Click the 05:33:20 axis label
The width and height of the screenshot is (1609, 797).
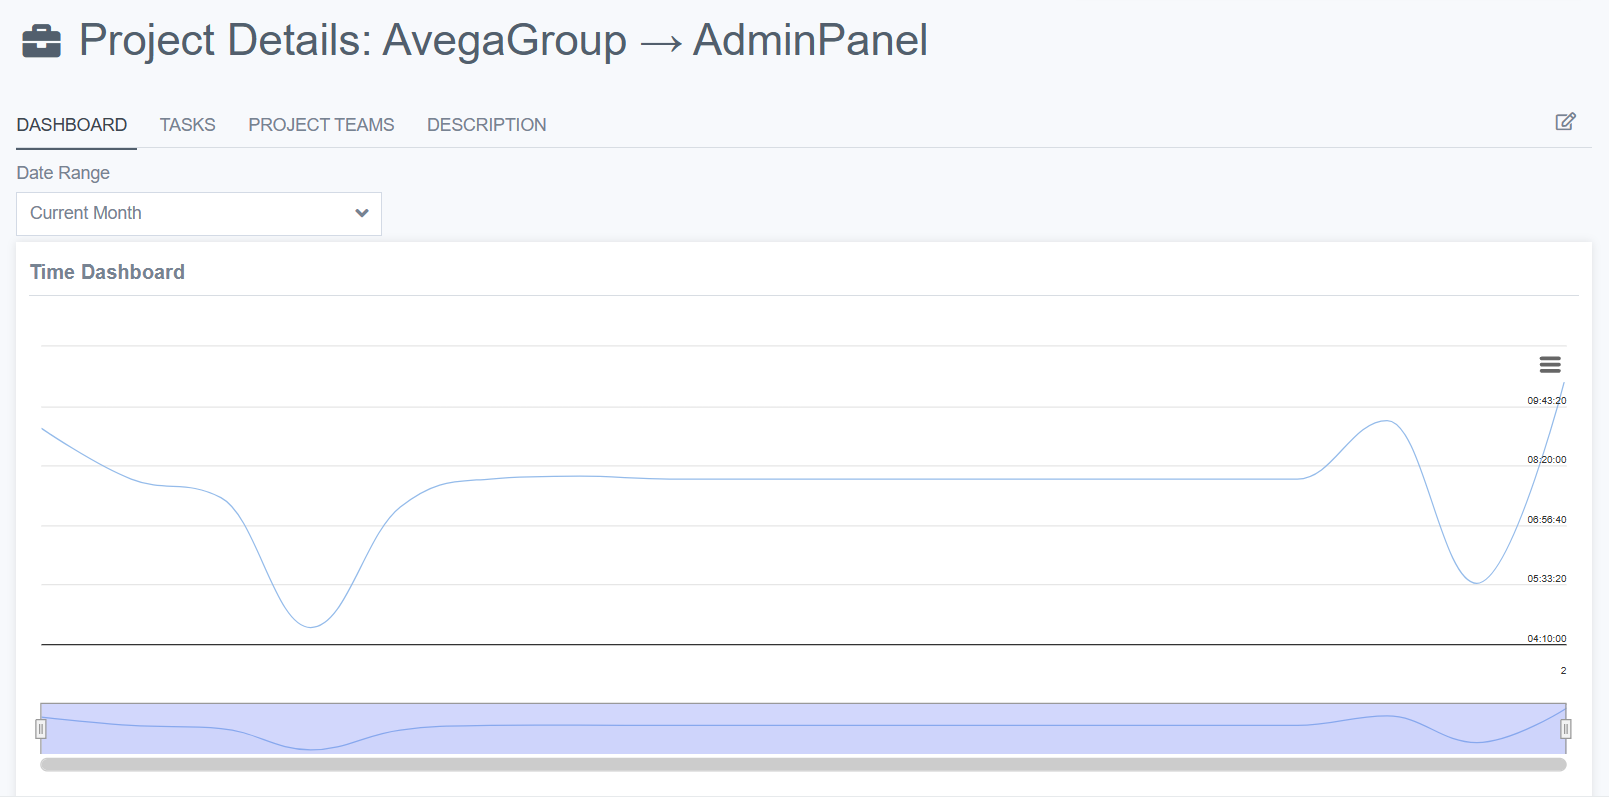pyautogui.click(x=1546, y=579)
